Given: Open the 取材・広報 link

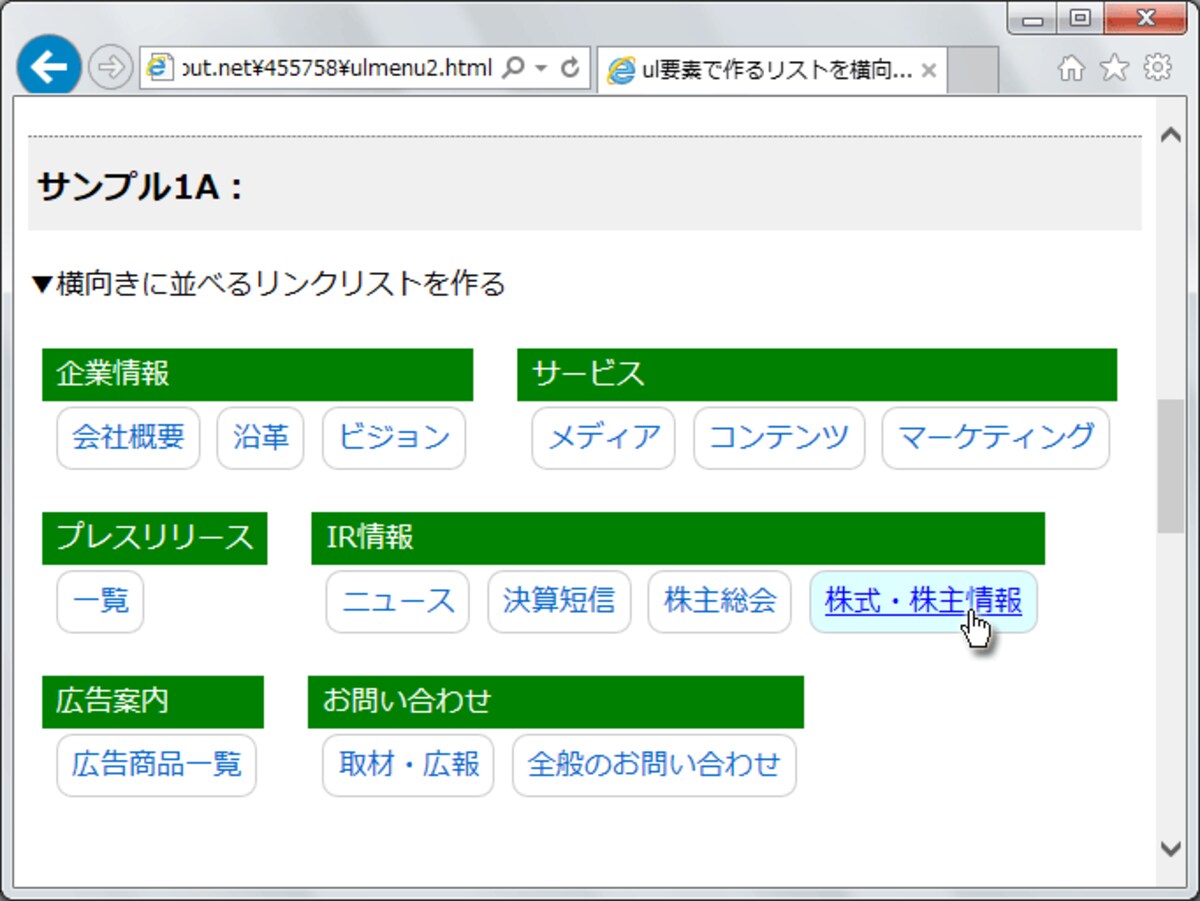Looking at the screenshot, I should (x=408, y=765).
